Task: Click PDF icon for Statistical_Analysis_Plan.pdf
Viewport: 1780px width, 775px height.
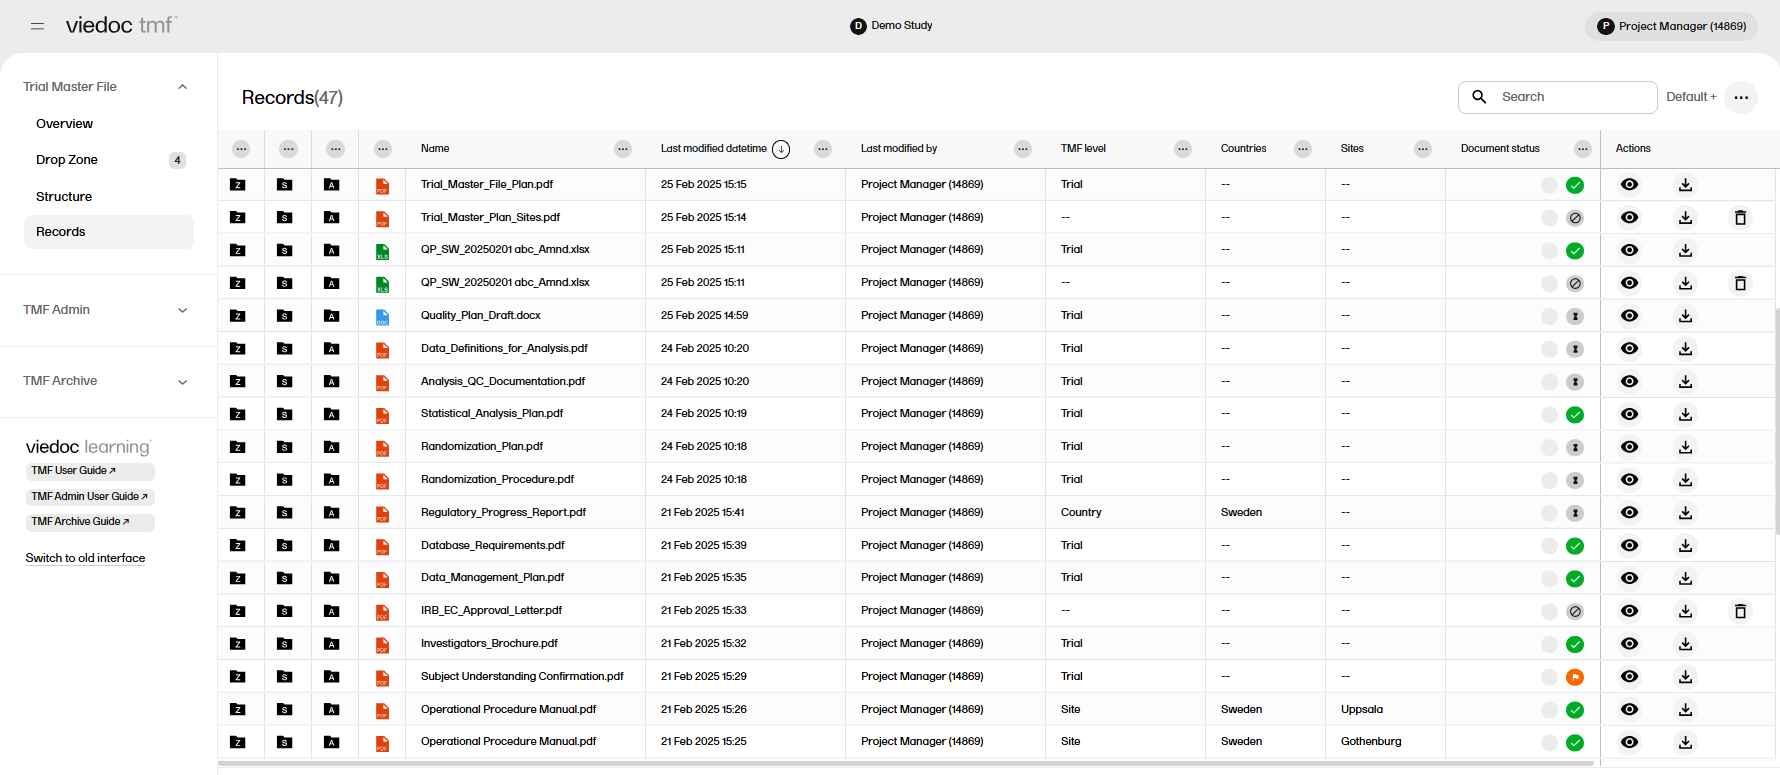Action: (x=382, y=415)
